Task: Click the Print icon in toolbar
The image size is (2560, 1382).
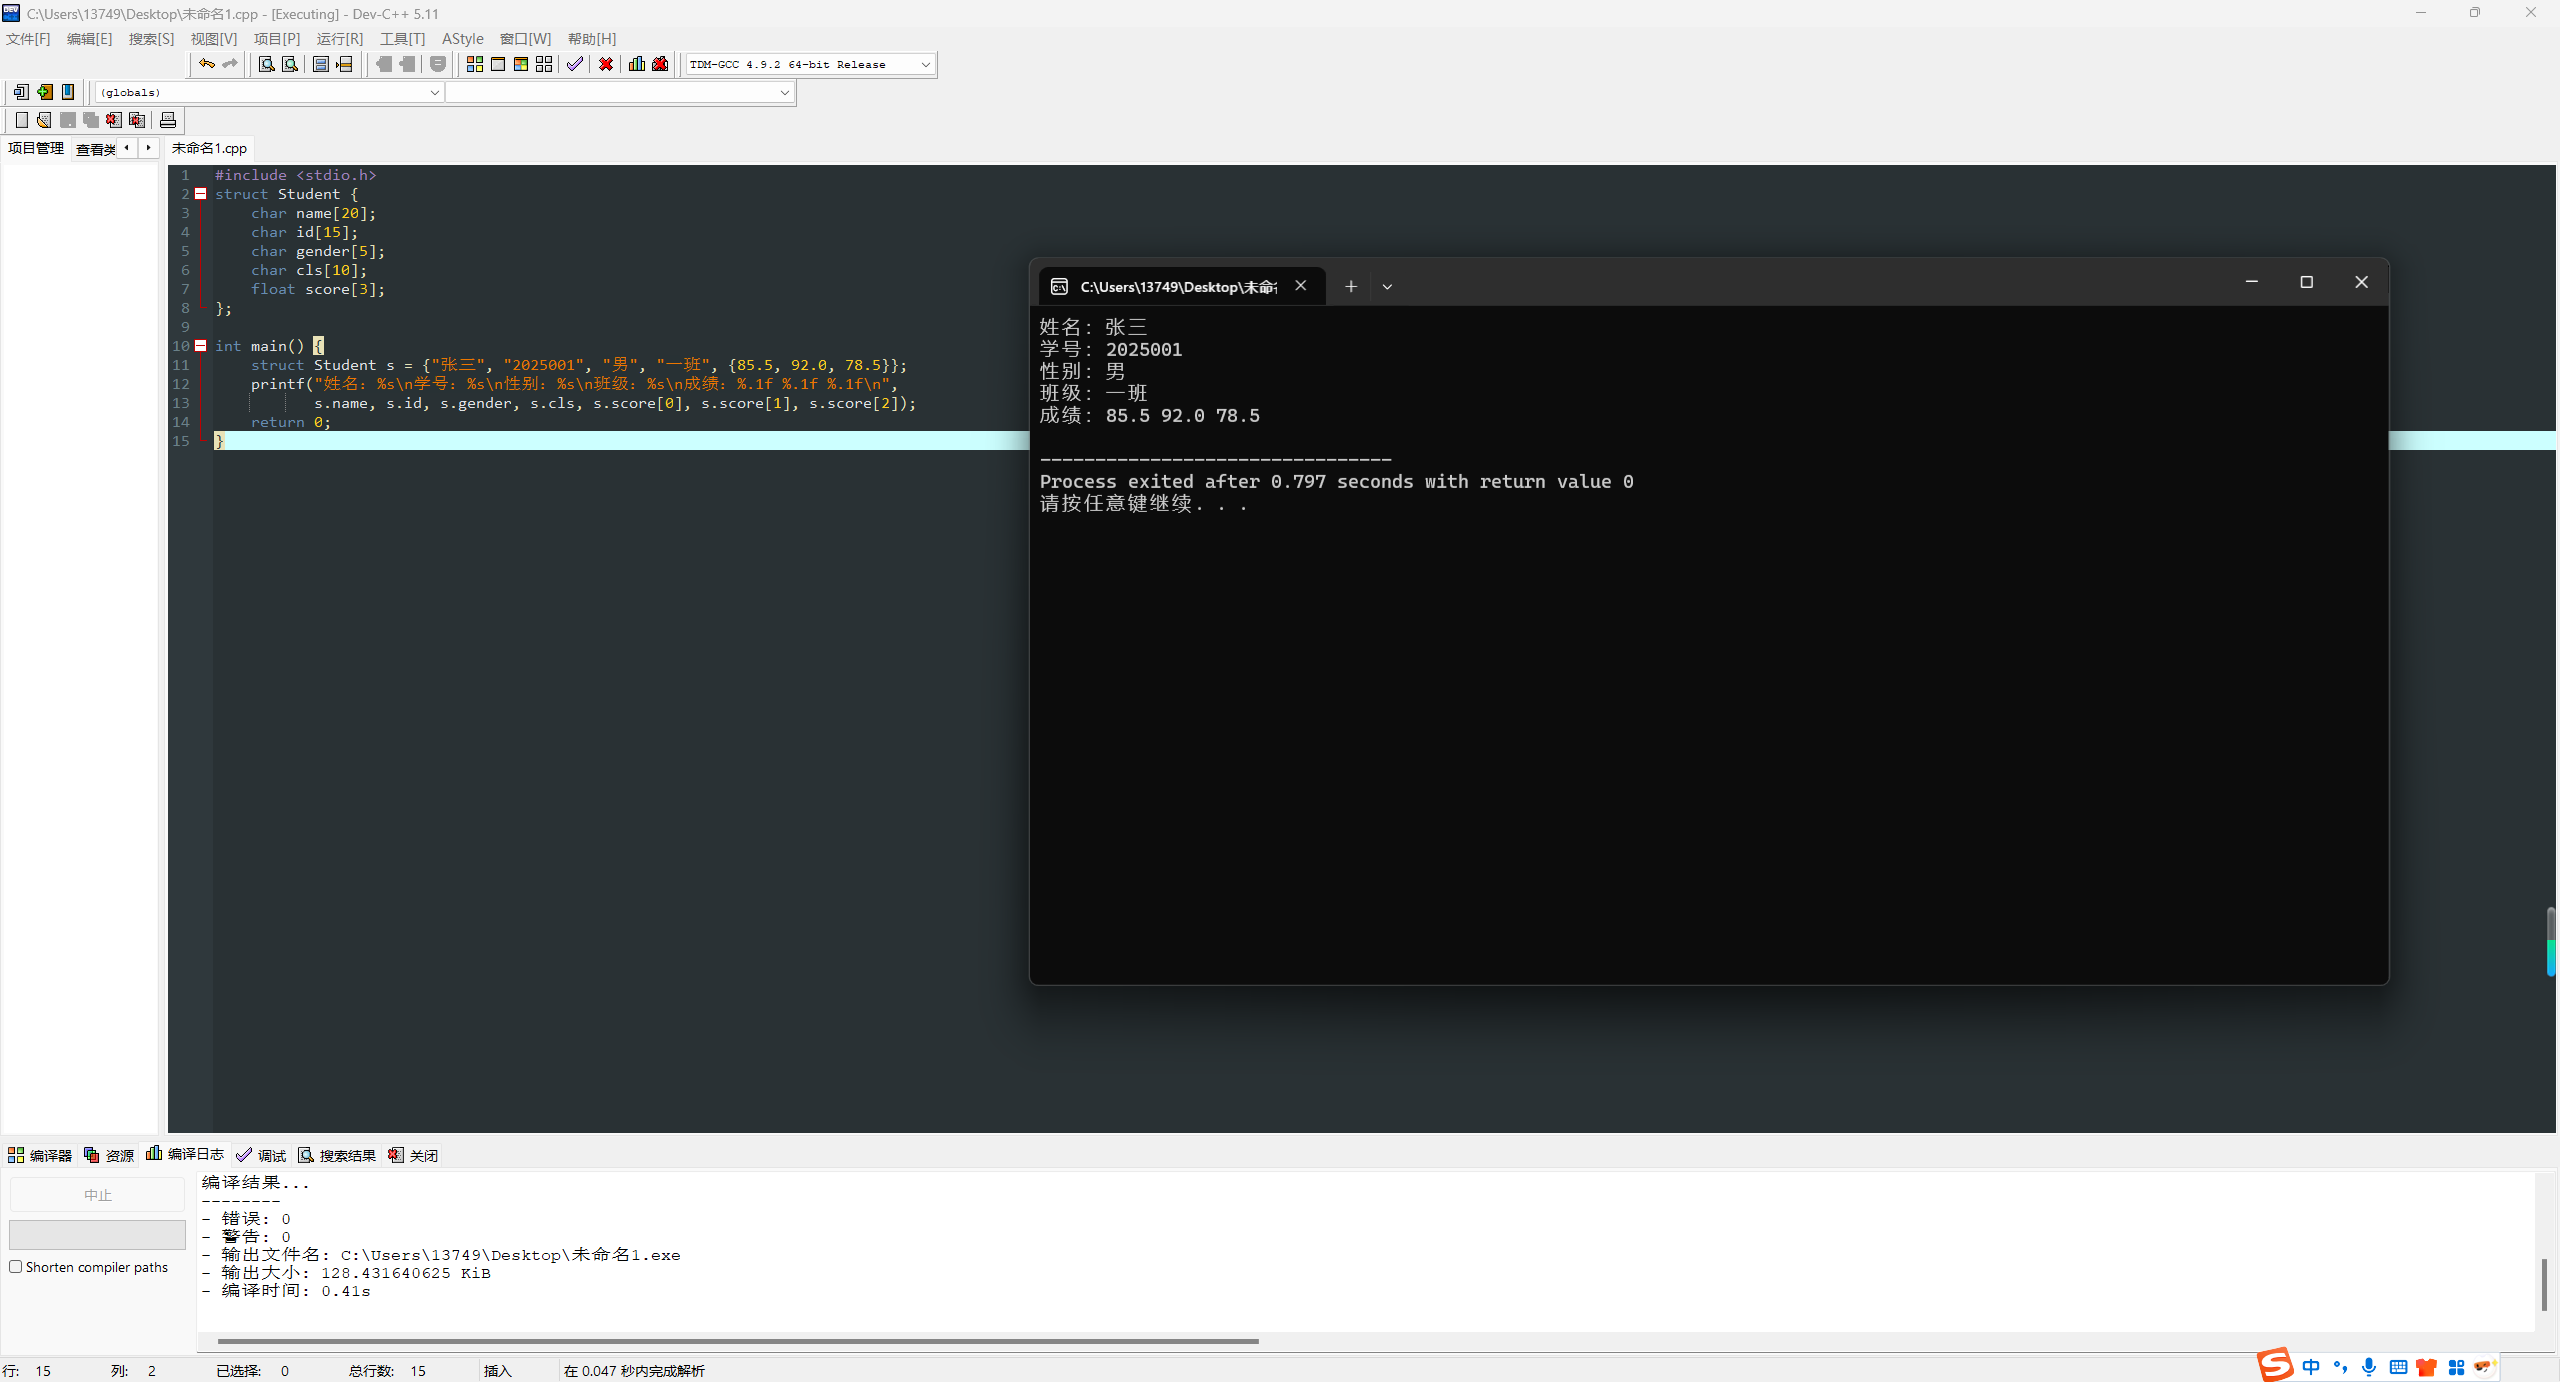Action: tap(168, 120)
